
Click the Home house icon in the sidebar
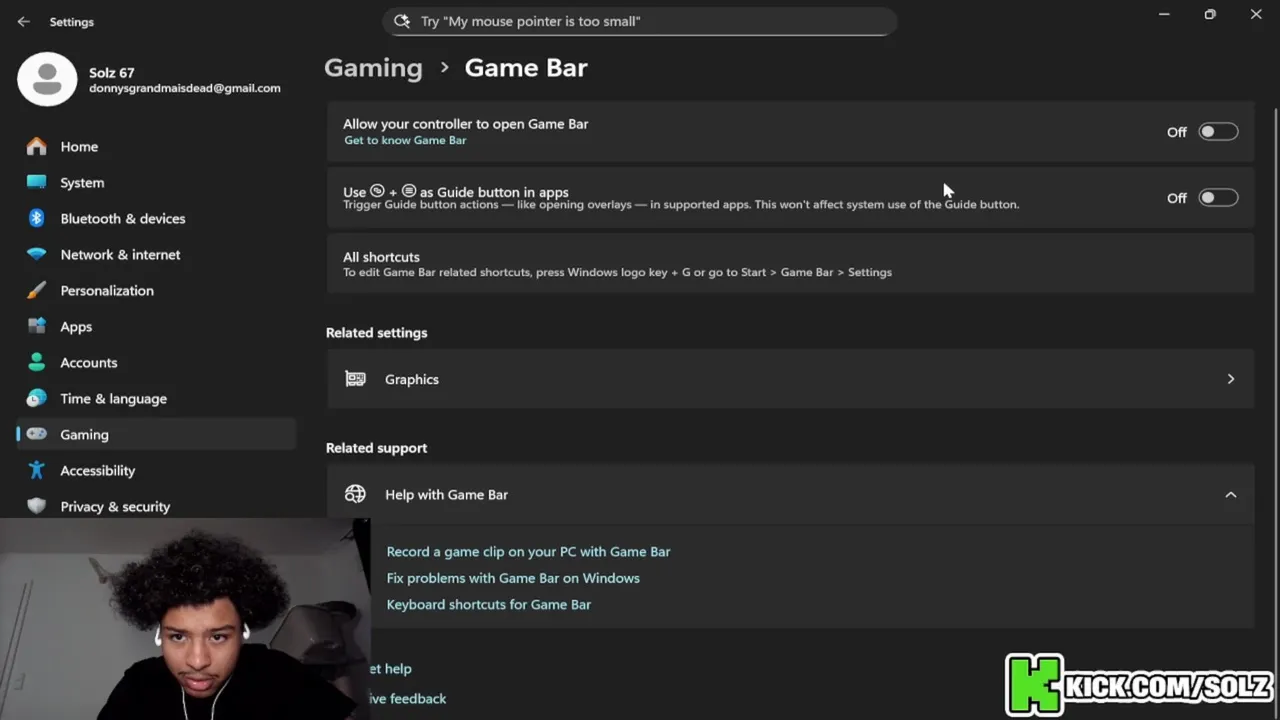[x=37, y=146]
